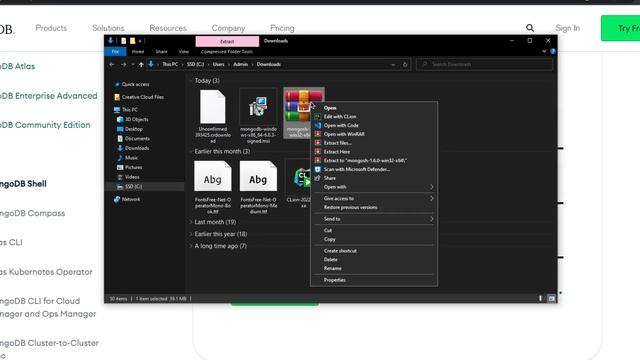
Task: Open Downloads in navigation pane
Action: point(137,148)
